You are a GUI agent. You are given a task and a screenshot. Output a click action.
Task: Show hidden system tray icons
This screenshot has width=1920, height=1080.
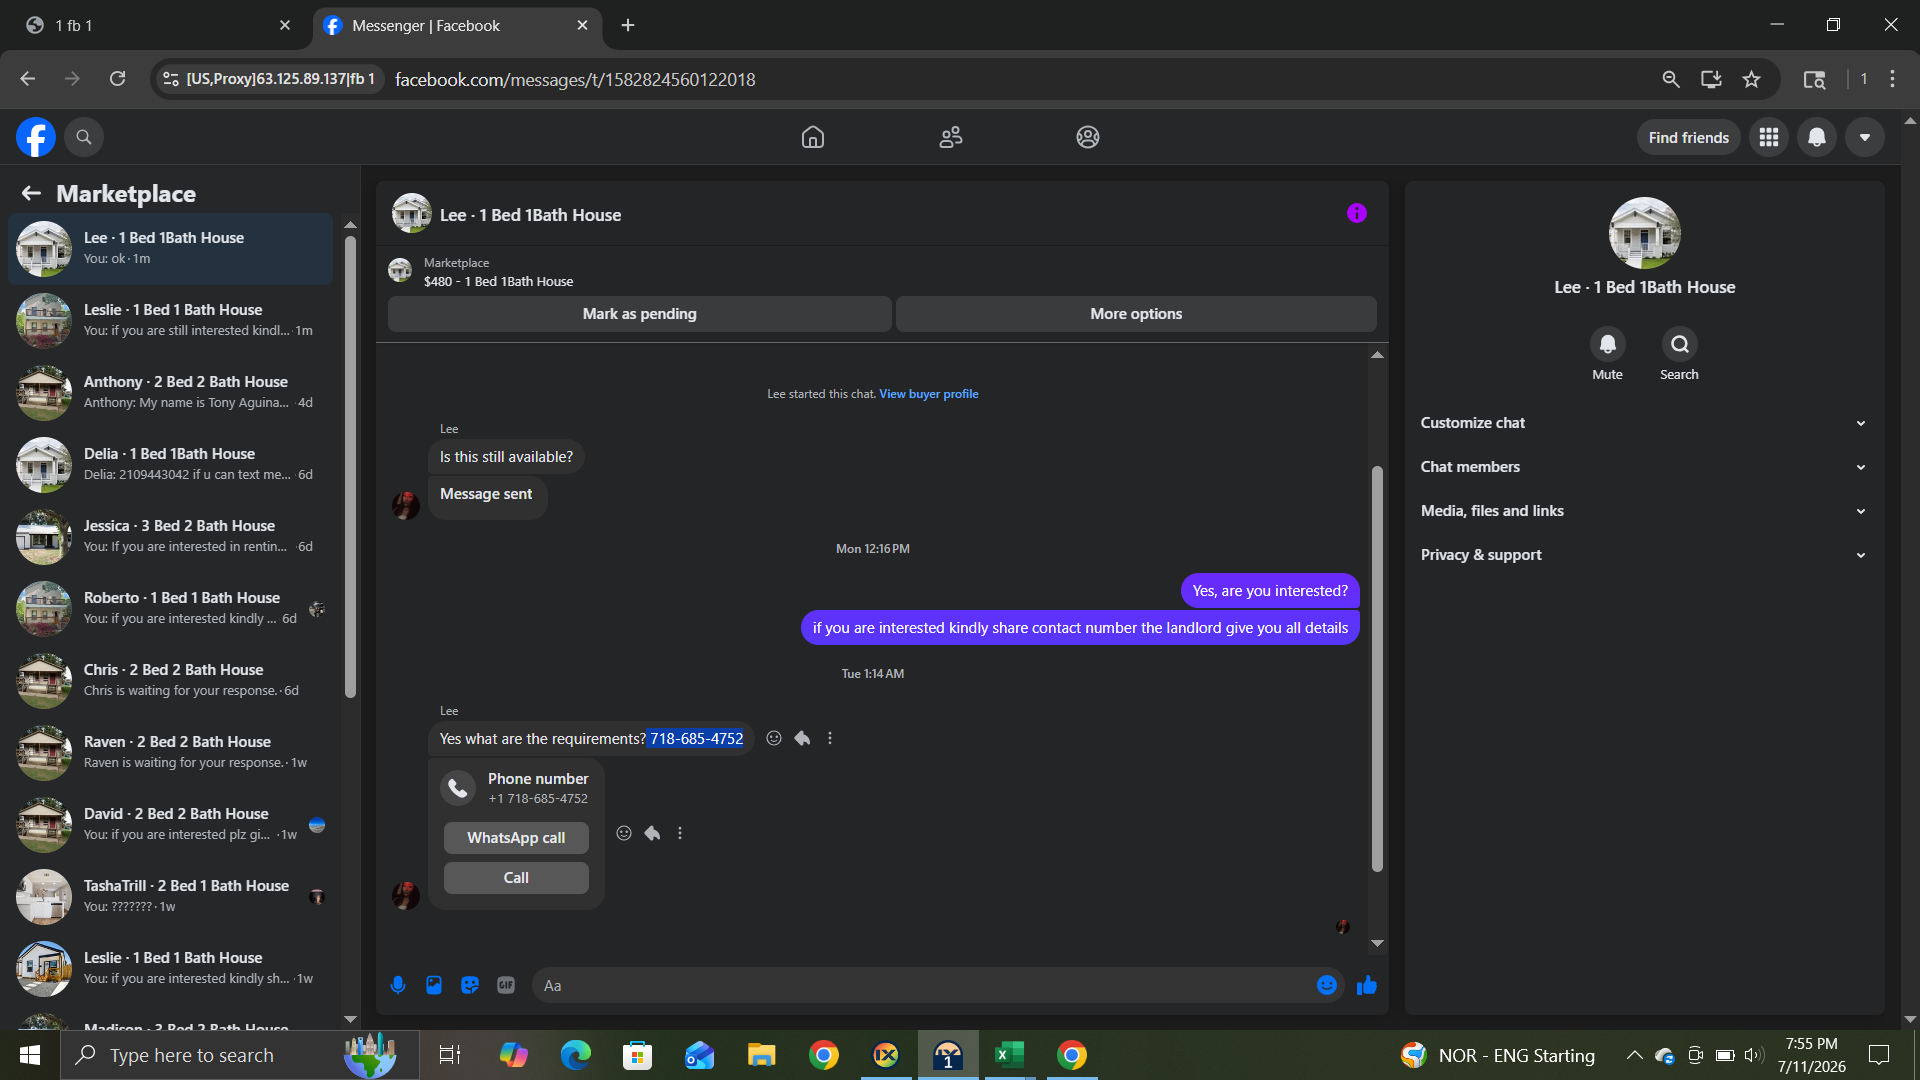click(x=1634, y=1055)
